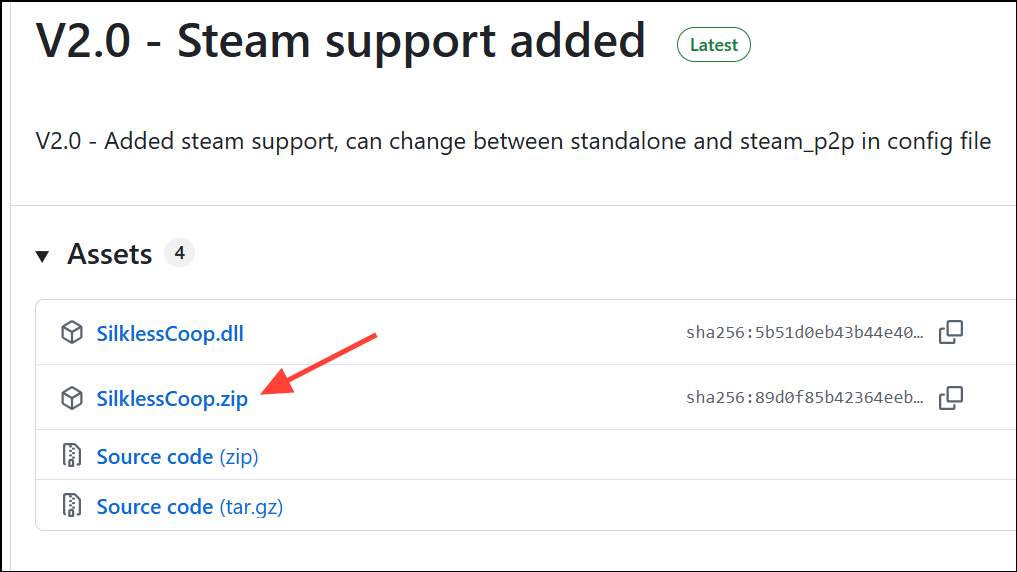Click the package icon beside SilklessCoop.dll
The image size is (1017, 572).
point(72,333)
